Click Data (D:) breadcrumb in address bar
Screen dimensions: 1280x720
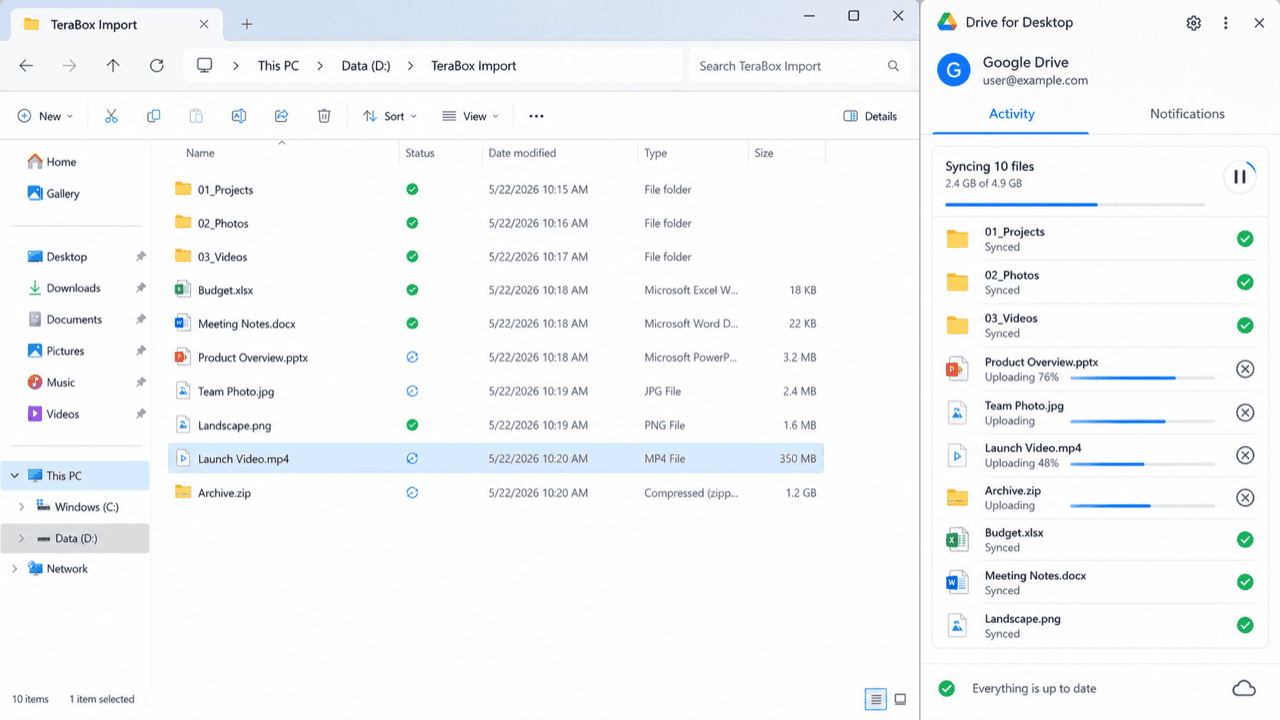click(366, 66)
